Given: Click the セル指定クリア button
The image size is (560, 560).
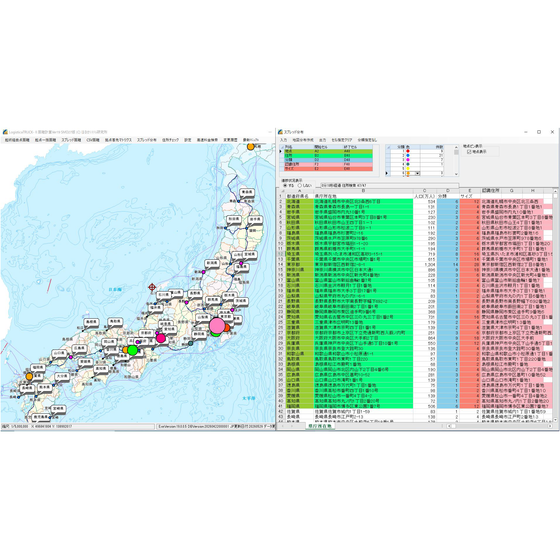Looking at the screenshot, I should [341, 140].
